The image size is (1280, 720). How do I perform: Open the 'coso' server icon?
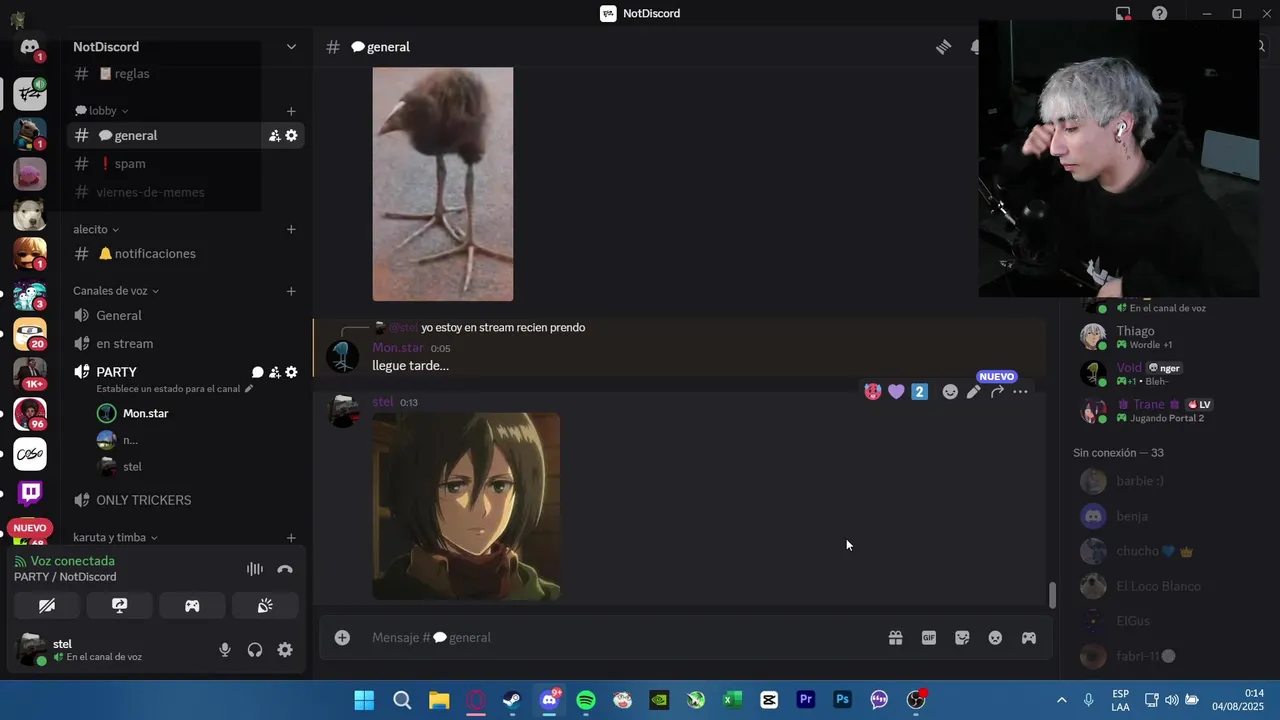(30, 453)
